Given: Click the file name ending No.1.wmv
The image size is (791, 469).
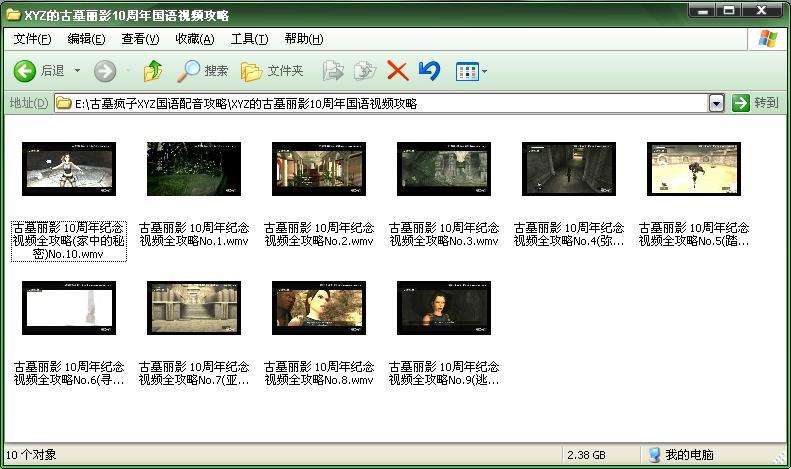Looking at the screenshot, I should tap(194, 234).
